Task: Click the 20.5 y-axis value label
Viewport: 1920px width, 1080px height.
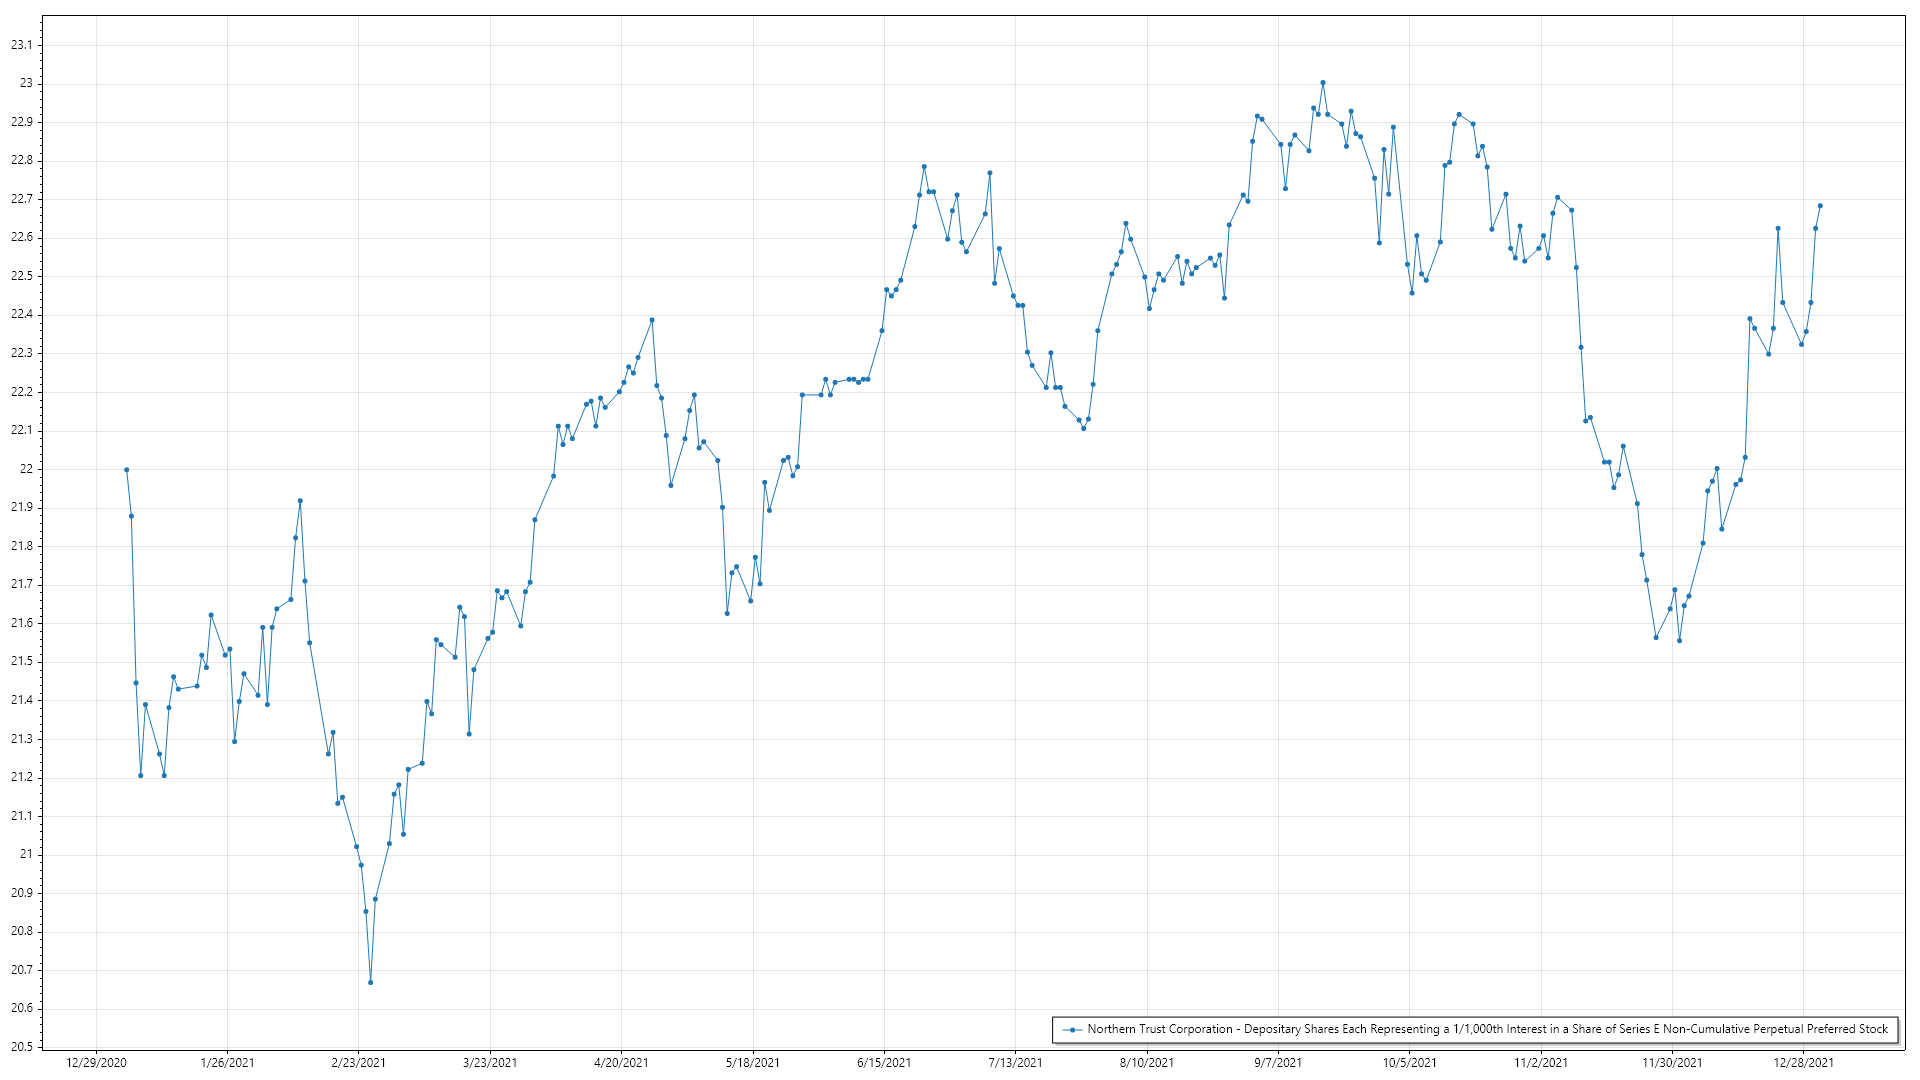Action: [x=21, y=1047]
